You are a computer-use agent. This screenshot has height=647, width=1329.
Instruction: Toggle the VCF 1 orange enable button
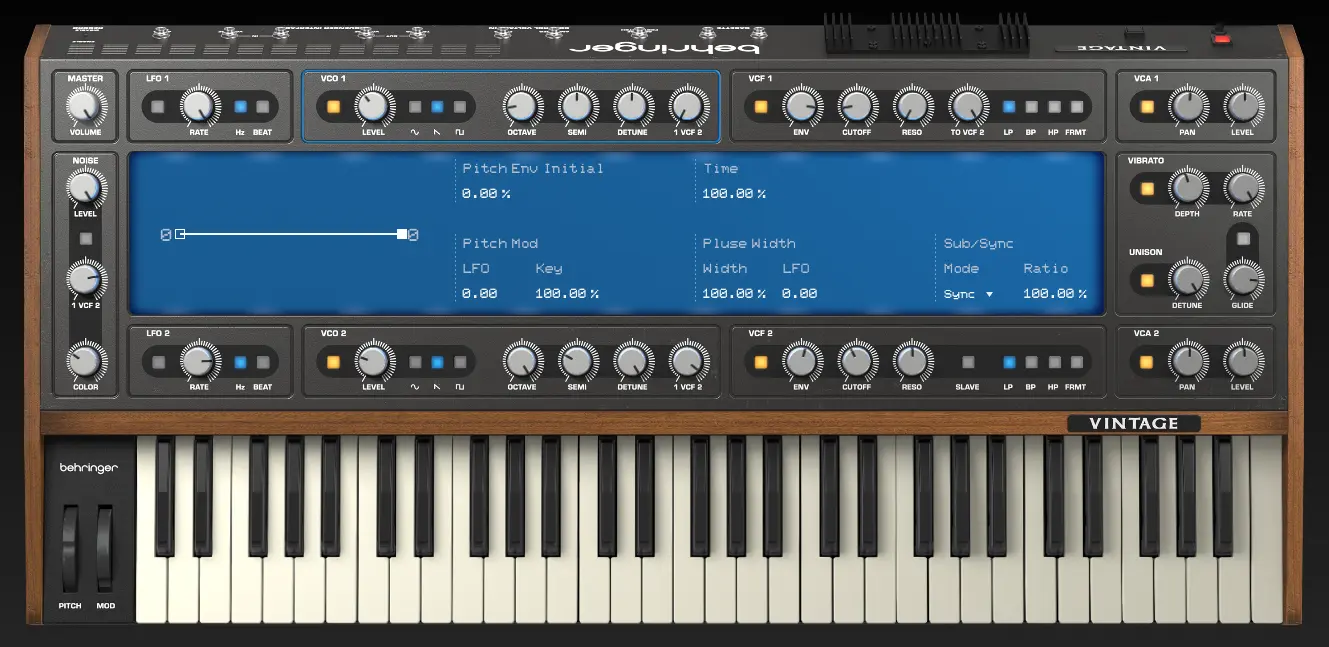click(x=761, y=106)
